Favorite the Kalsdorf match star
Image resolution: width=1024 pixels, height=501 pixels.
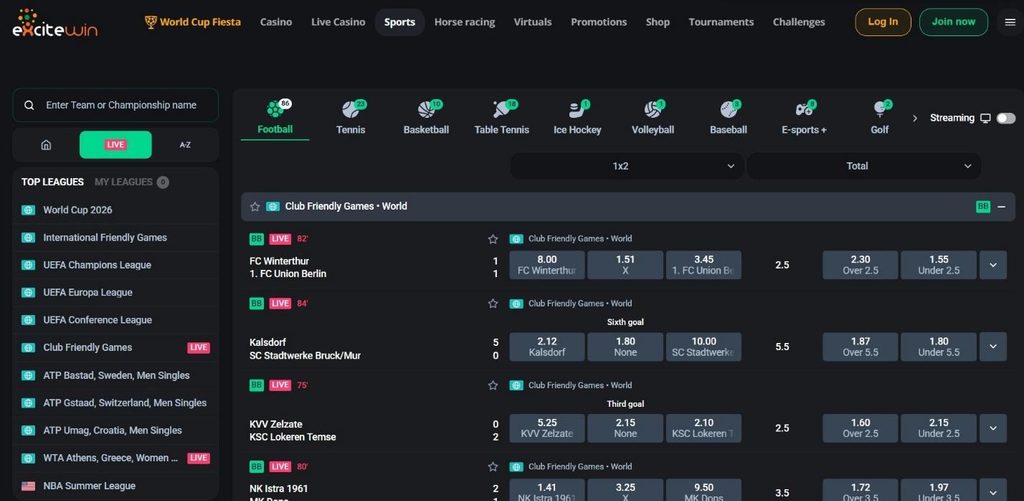pyautogui.click(x=493, y=304)
